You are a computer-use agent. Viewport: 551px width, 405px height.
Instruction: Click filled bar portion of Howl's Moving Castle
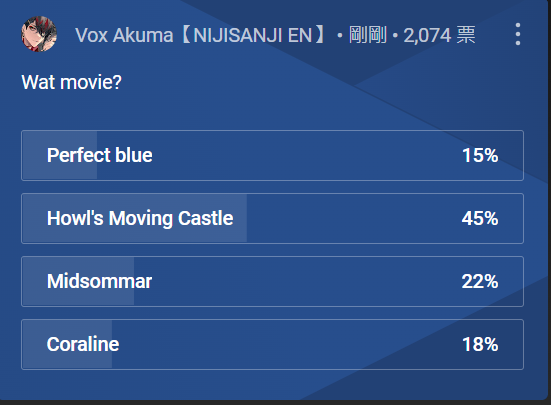click(x=135, y=218)
